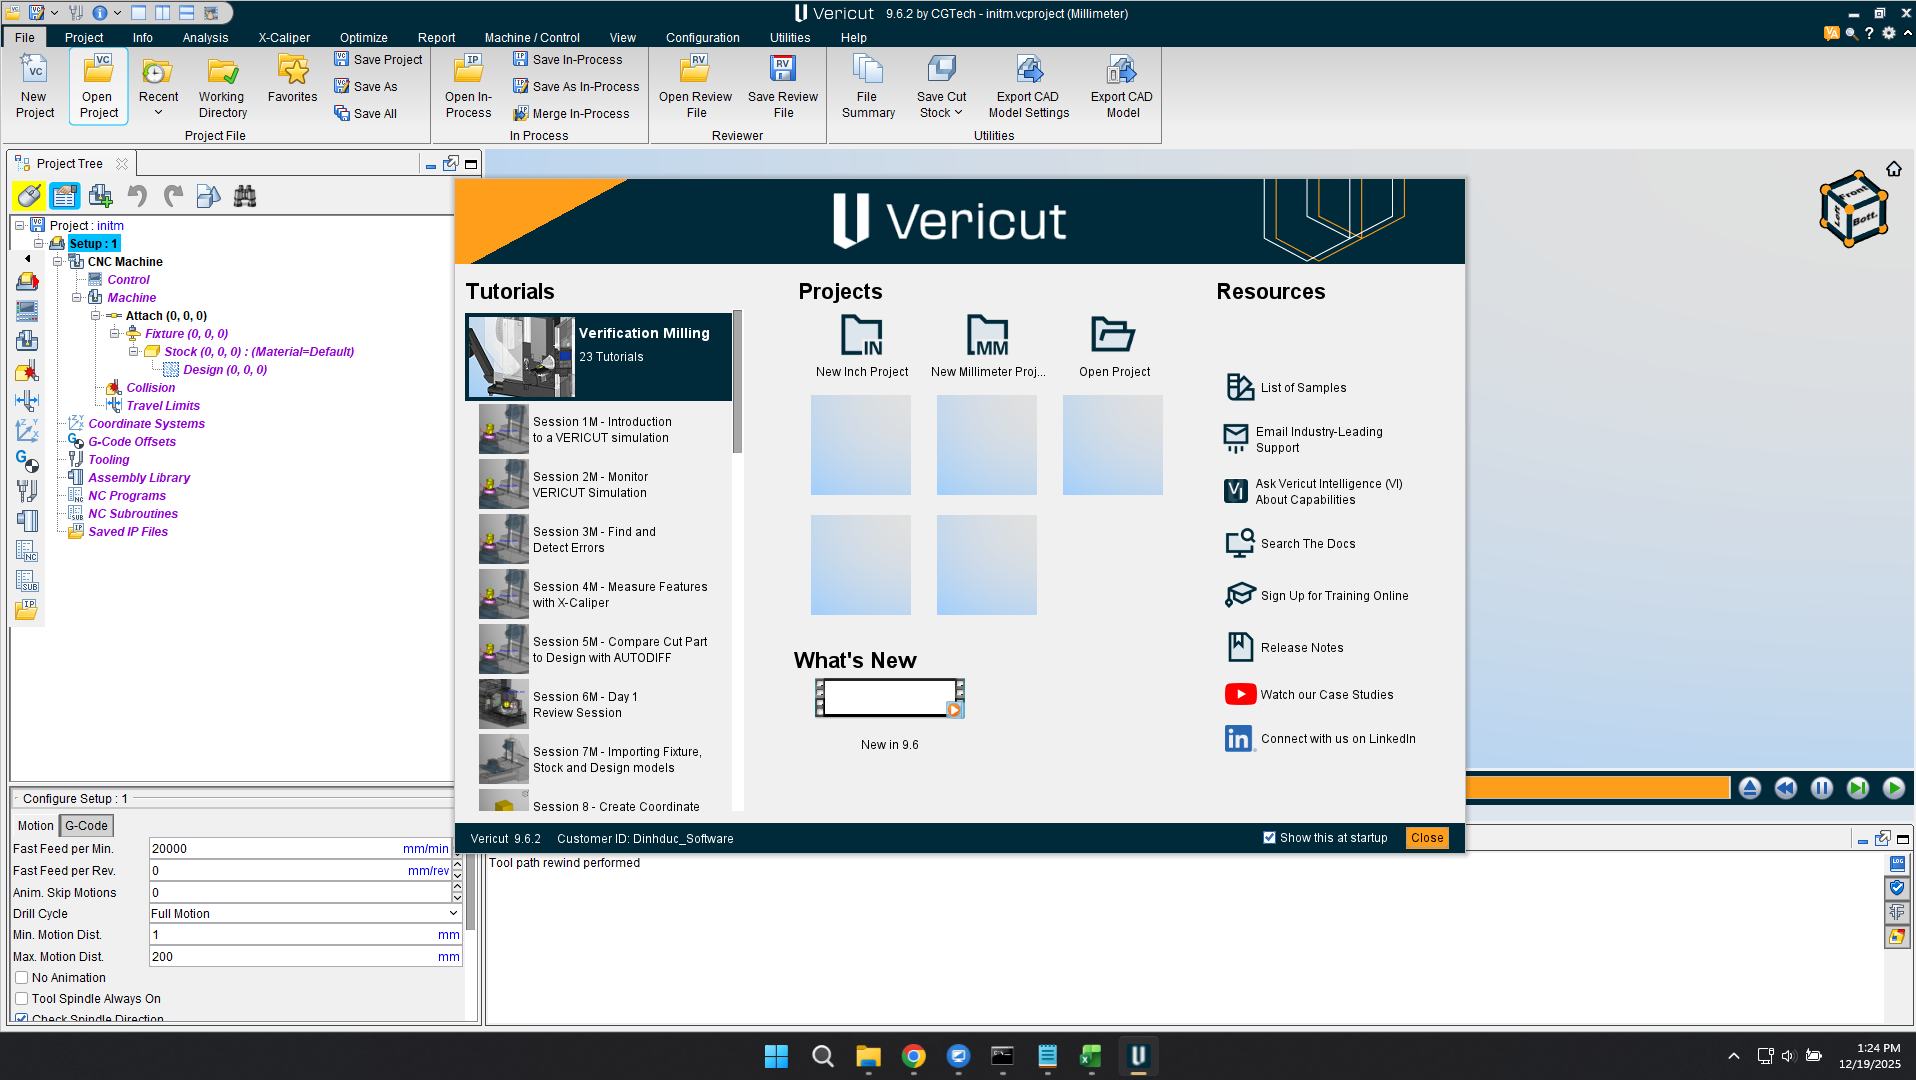This screenshot has height=1080, width=1916.
Task: Click Save Project in ribbon
Action: 378,60
